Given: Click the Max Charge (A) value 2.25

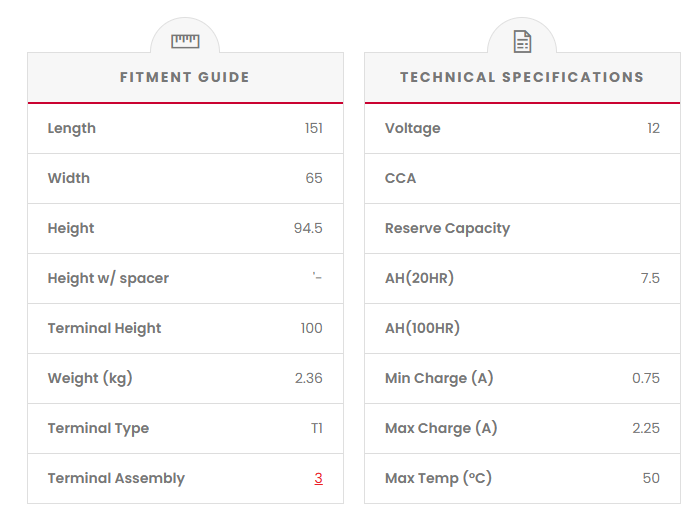Looking at the screenshot, I should tap(646, 428).
